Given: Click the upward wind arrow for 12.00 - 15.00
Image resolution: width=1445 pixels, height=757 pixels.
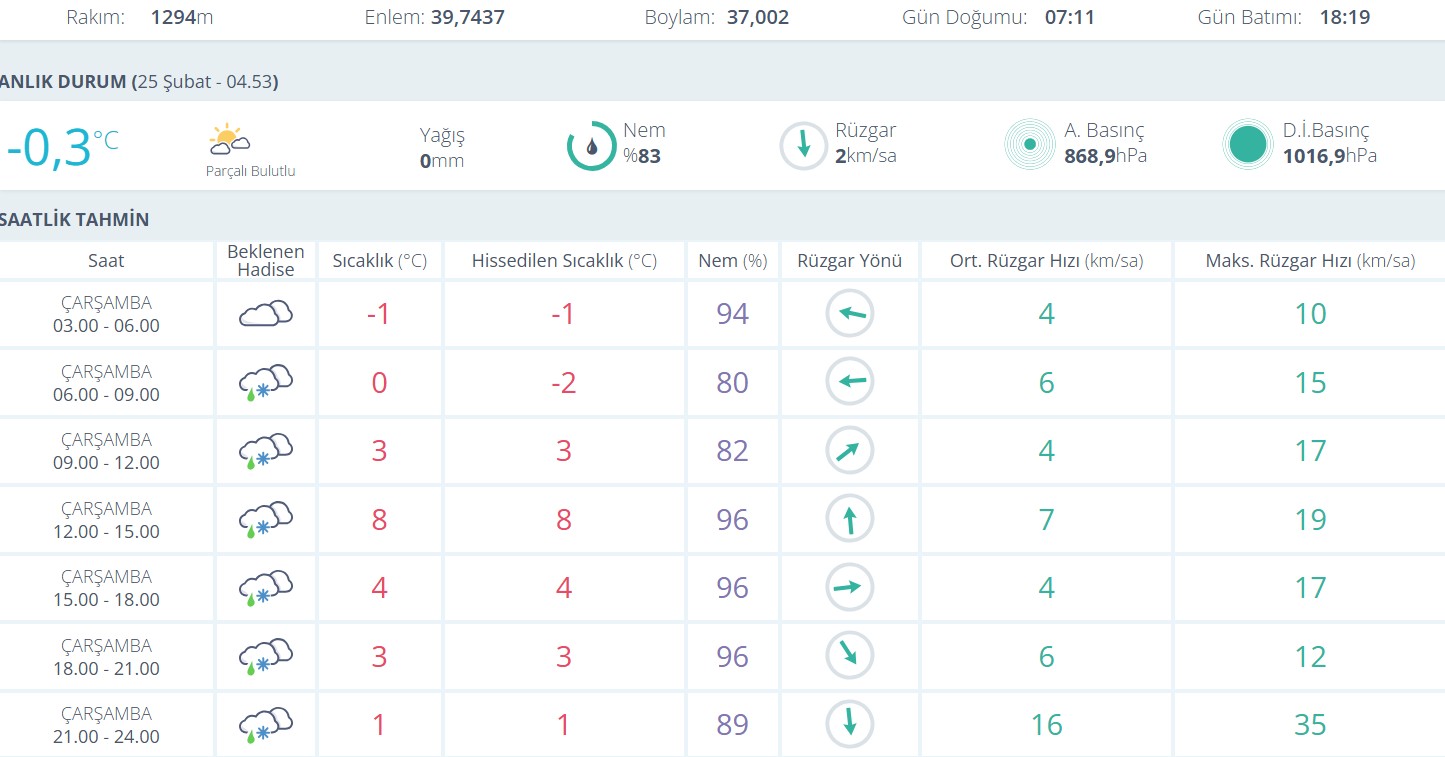Looking at the screenshot, I should [849, 520].
